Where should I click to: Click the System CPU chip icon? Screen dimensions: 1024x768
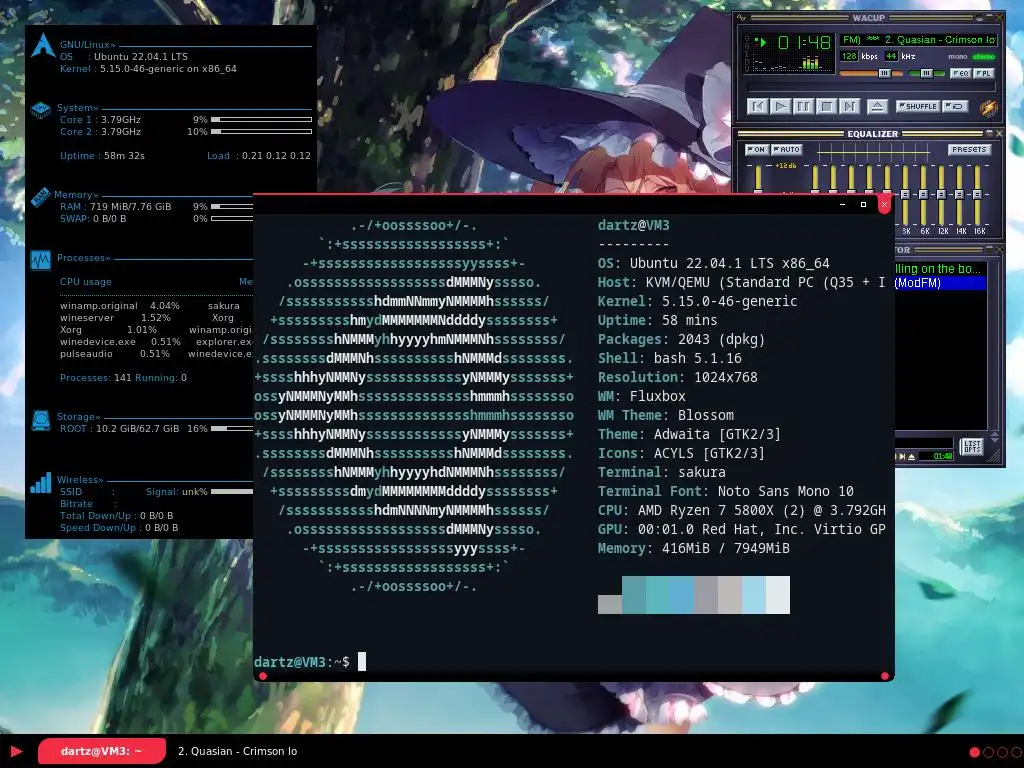tap(40, 110)
